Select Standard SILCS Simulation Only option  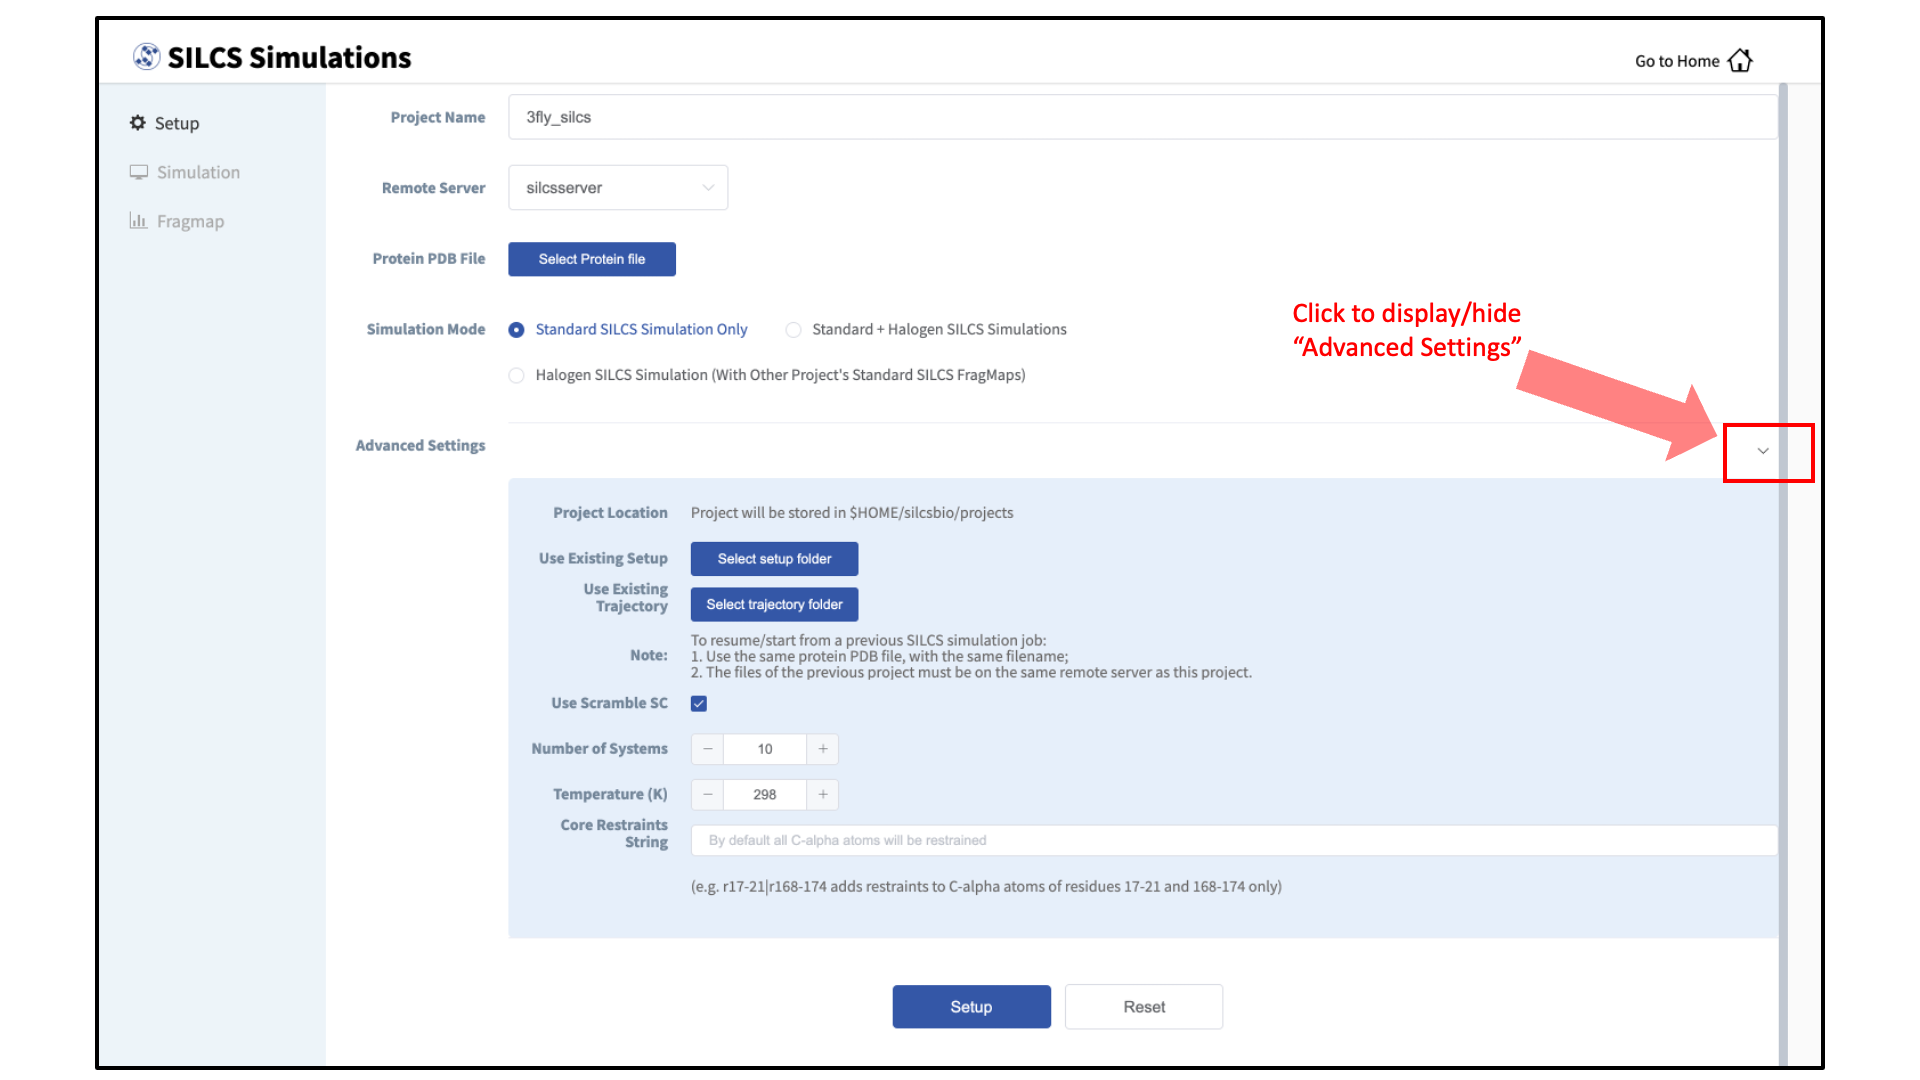pyautogui.click(x=516, y=330)
